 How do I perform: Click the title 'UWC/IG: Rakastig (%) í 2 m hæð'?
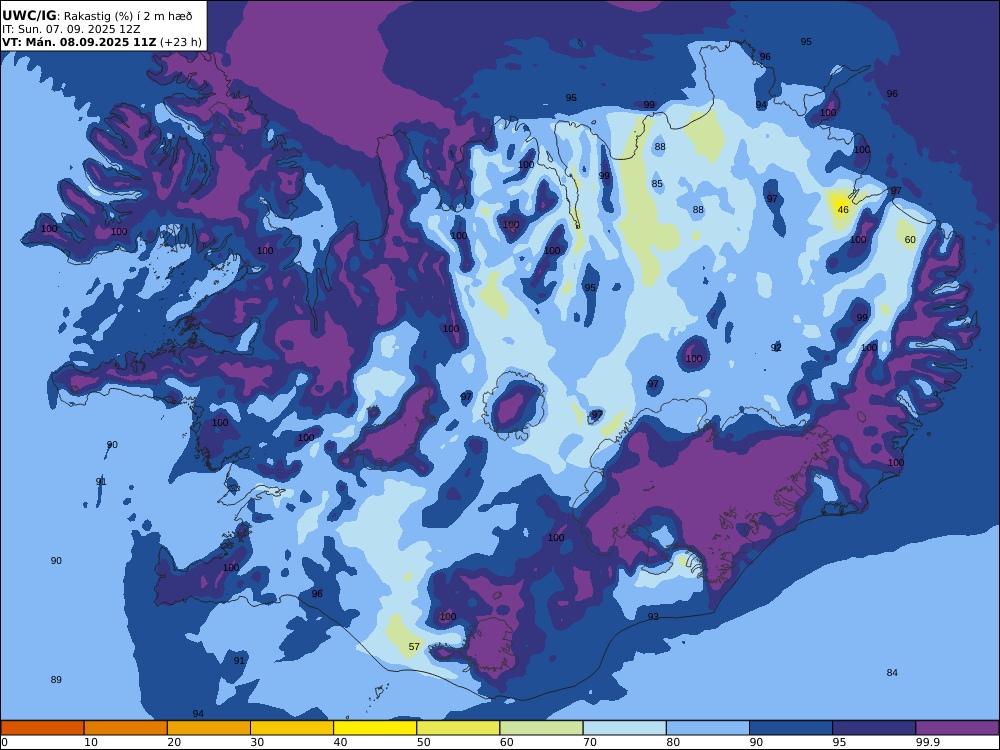click(97, 16)
